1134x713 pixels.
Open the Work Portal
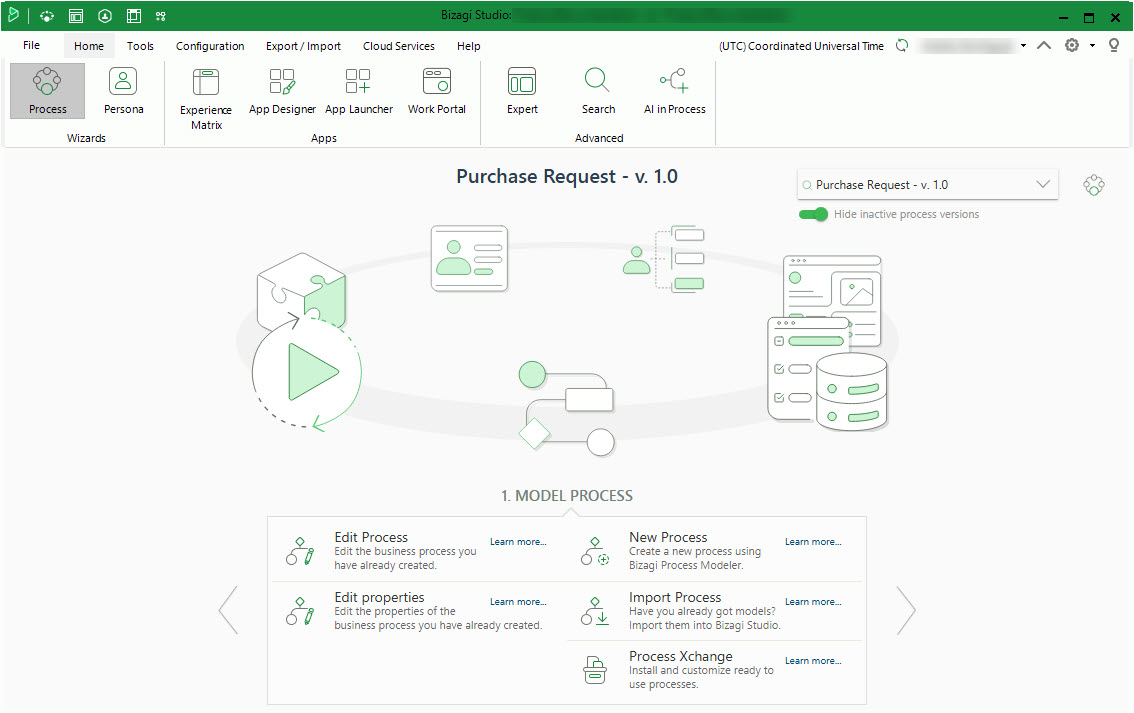(437, 90)
